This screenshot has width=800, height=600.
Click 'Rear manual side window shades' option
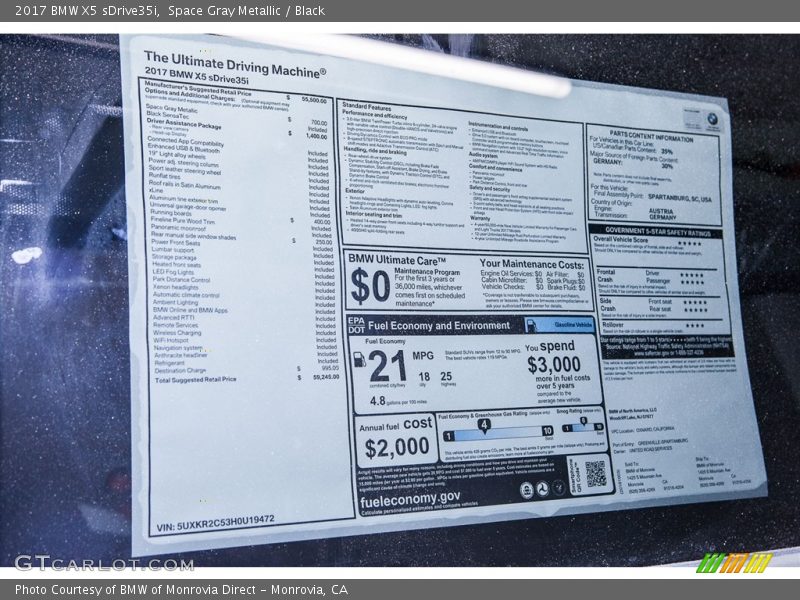[x=193, y=236]
